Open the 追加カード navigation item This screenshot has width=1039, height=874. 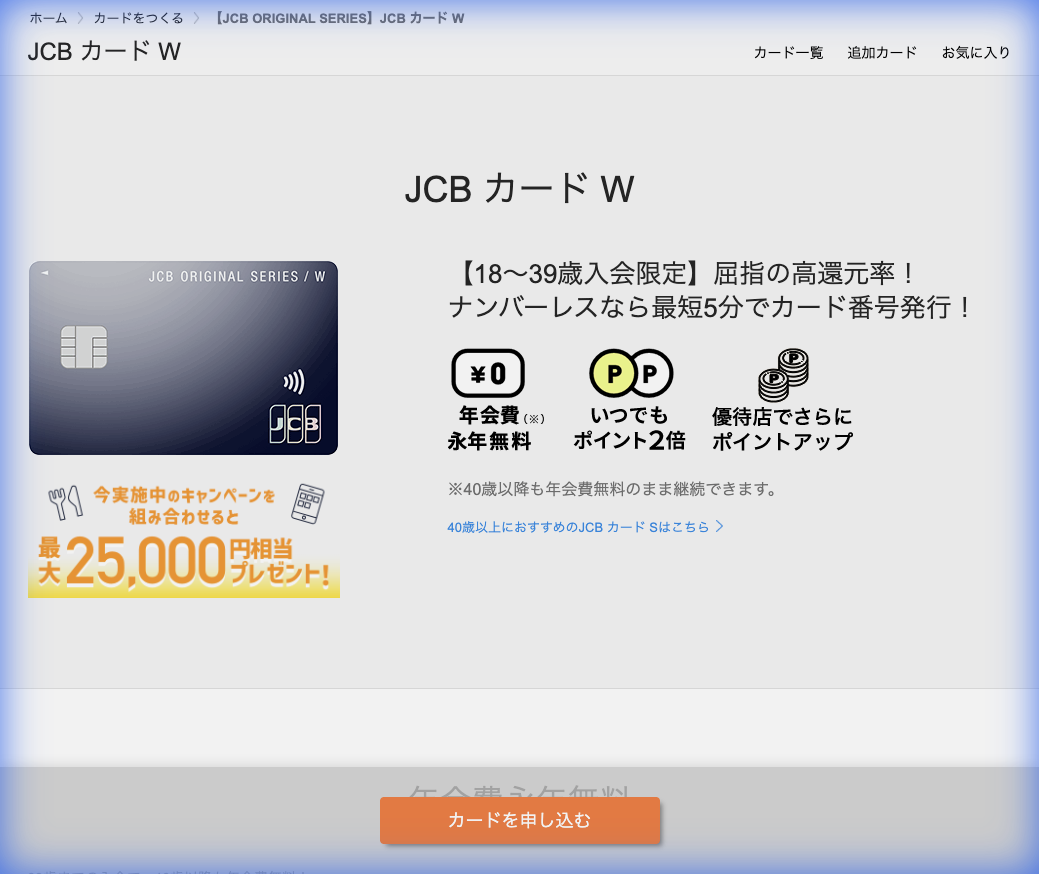(x=881, y=52)
